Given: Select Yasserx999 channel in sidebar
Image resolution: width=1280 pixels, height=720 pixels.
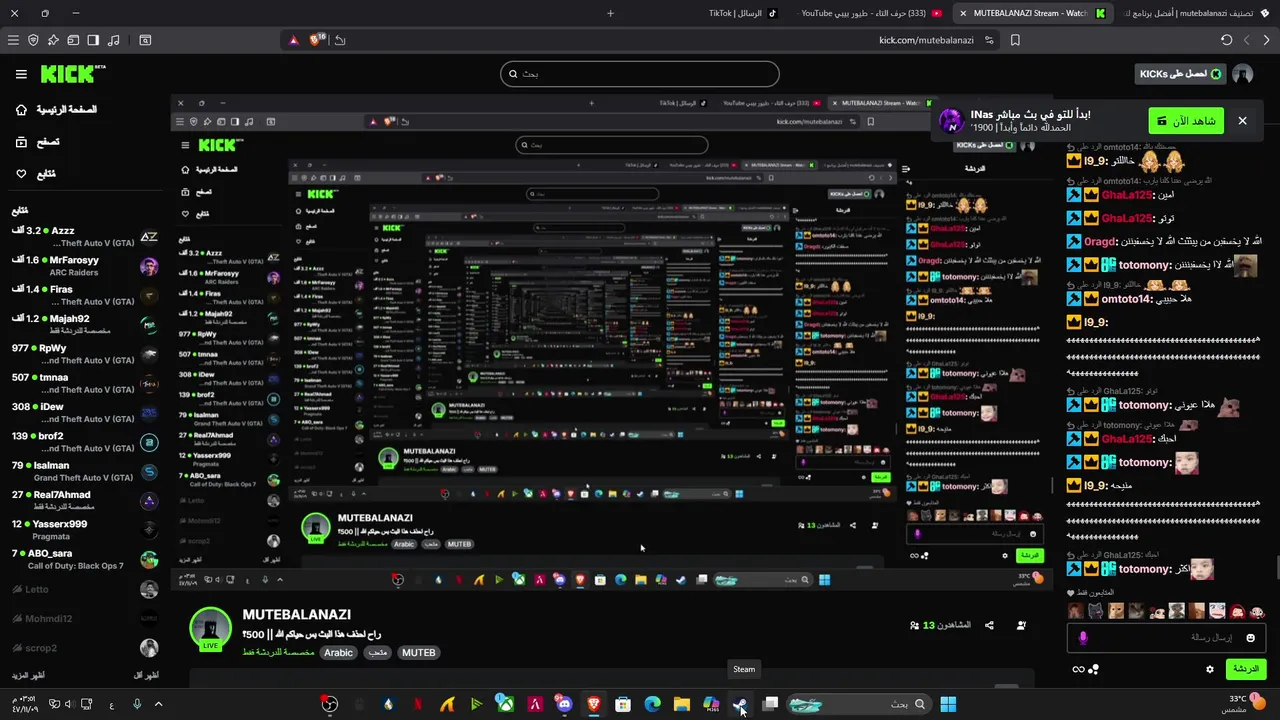Looking at the screenshot, I should point(85,530).
